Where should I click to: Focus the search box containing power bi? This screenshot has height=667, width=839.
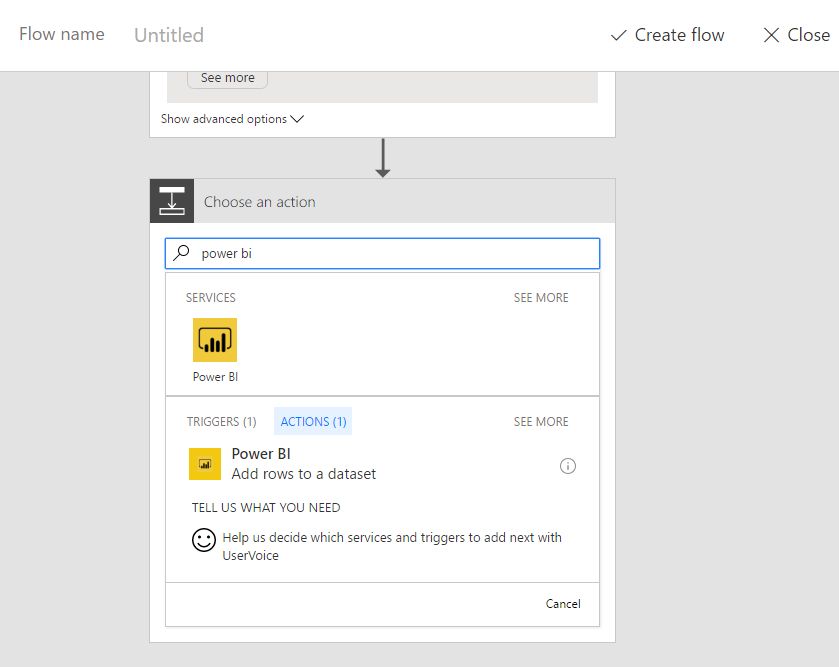390,254
